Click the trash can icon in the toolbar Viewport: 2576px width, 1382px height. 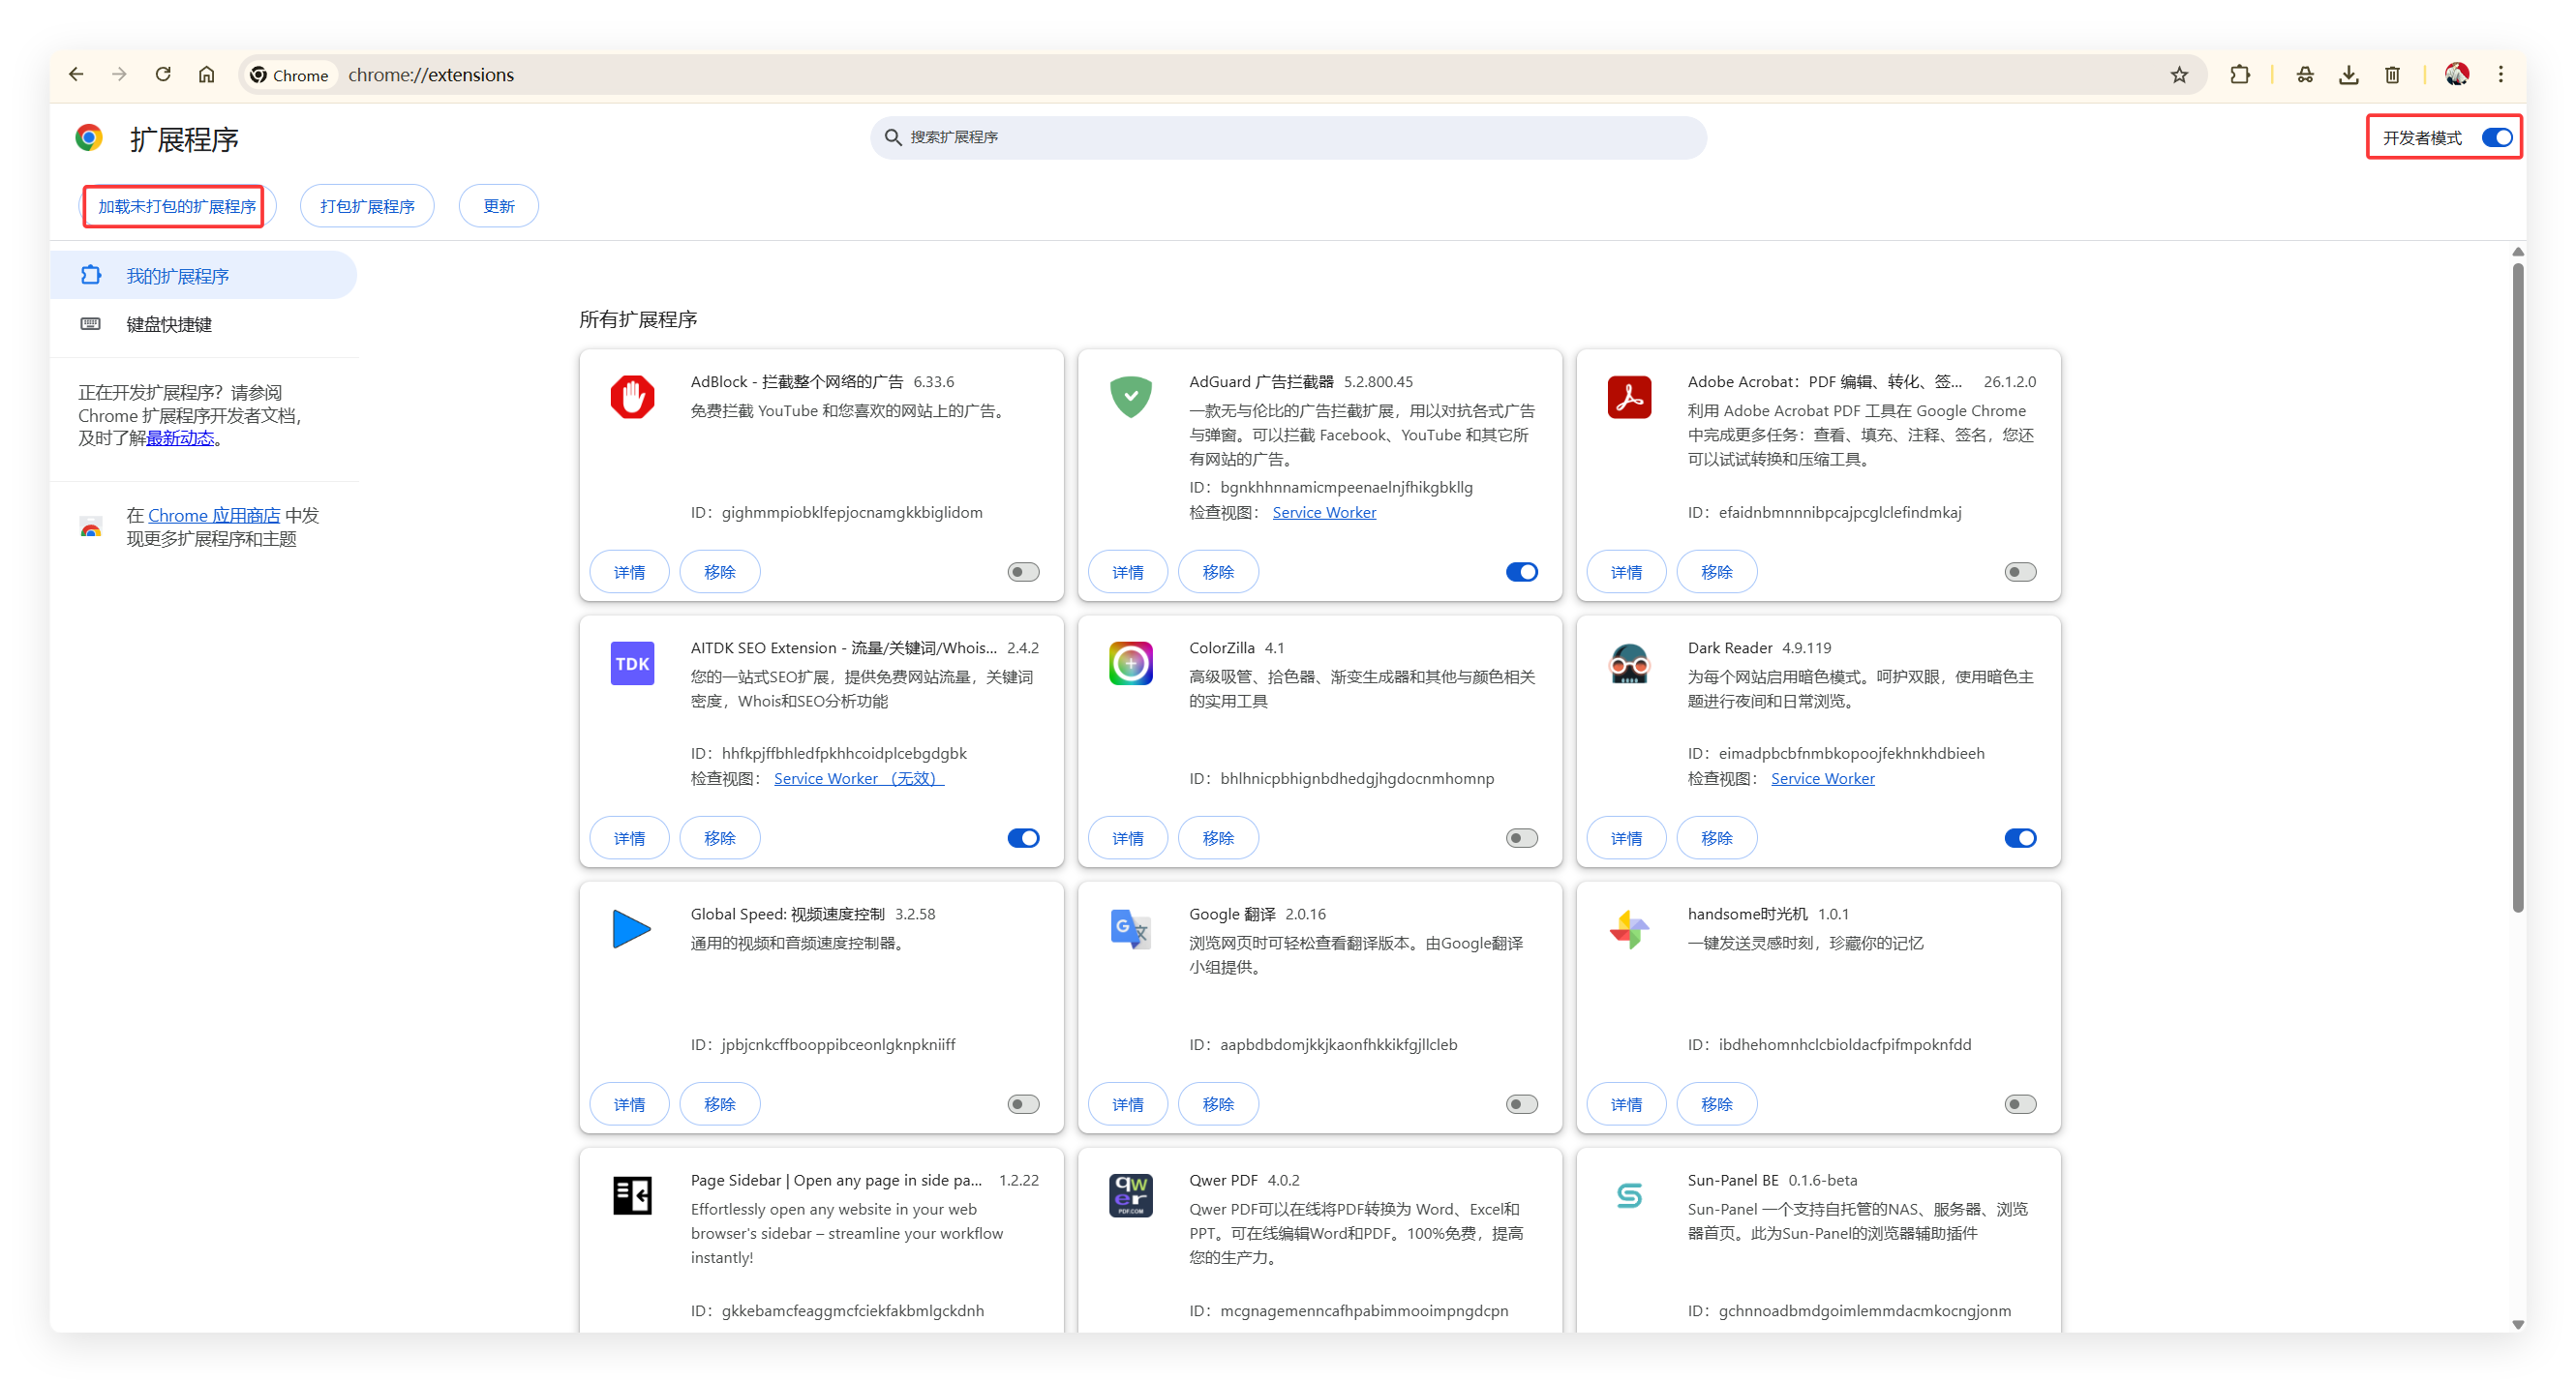click(2392, 75)
